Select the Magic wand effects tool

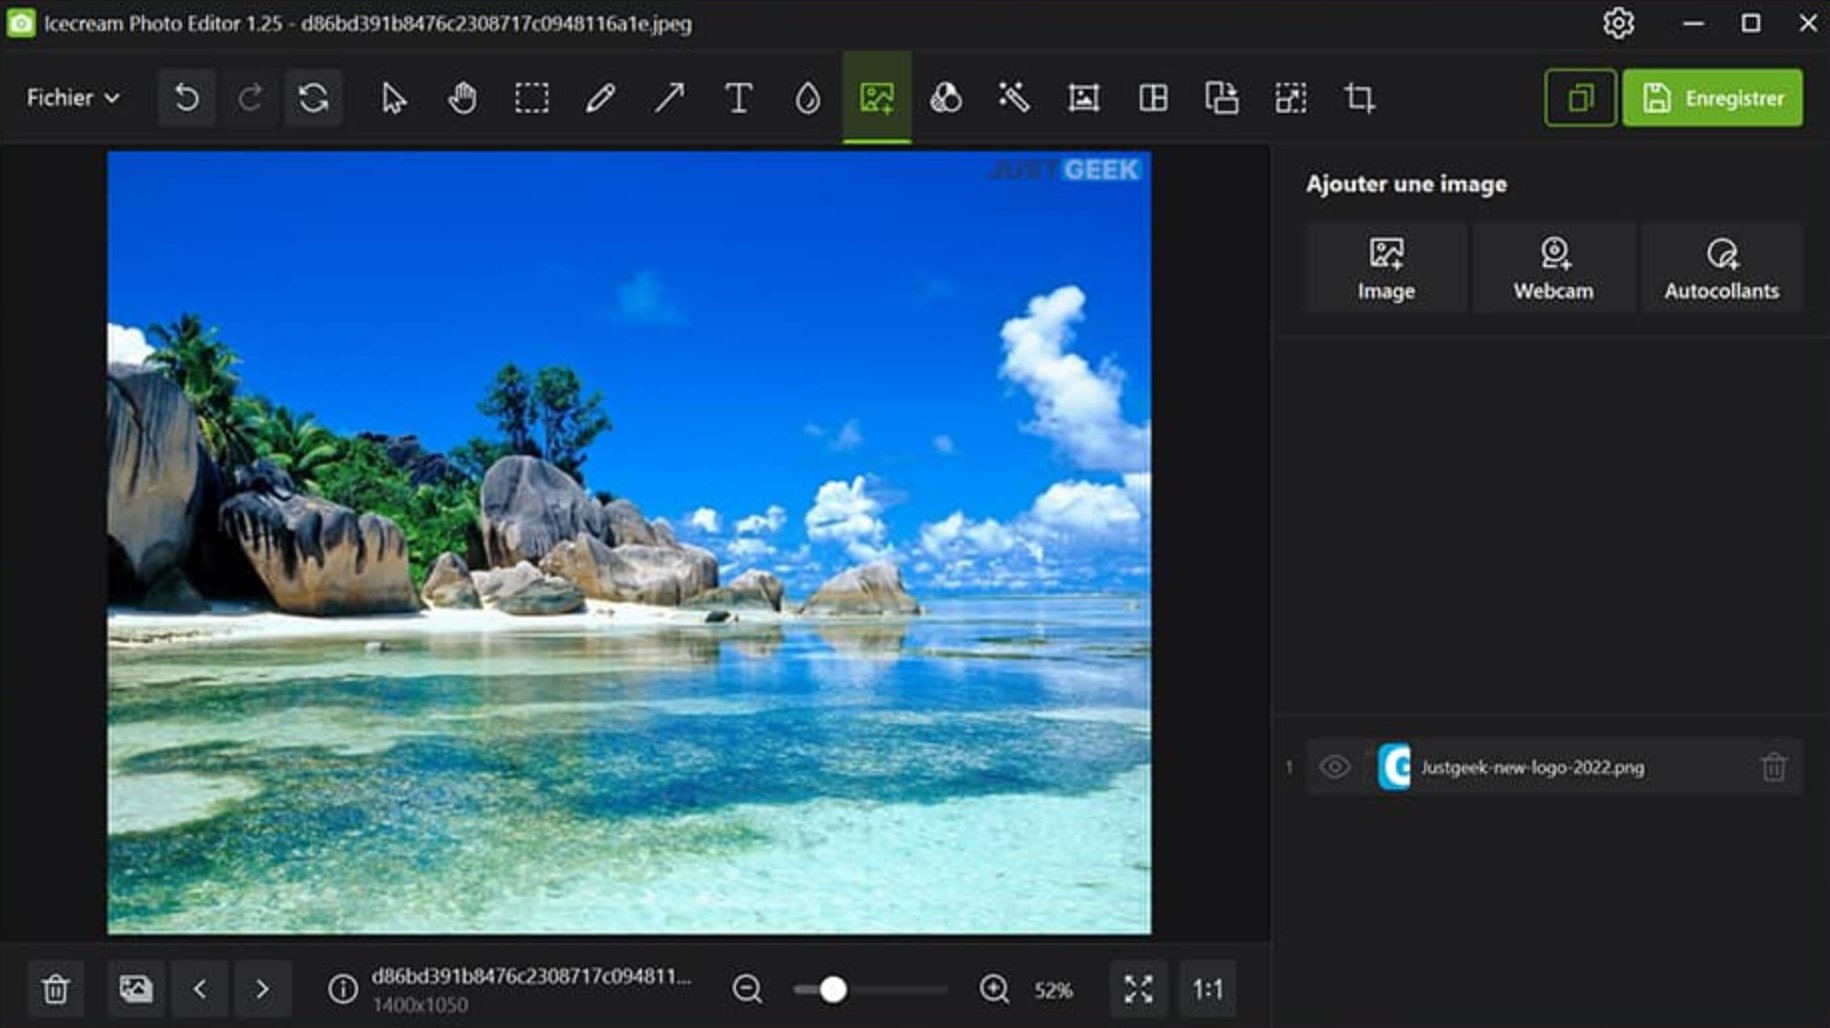[1014, 98]
